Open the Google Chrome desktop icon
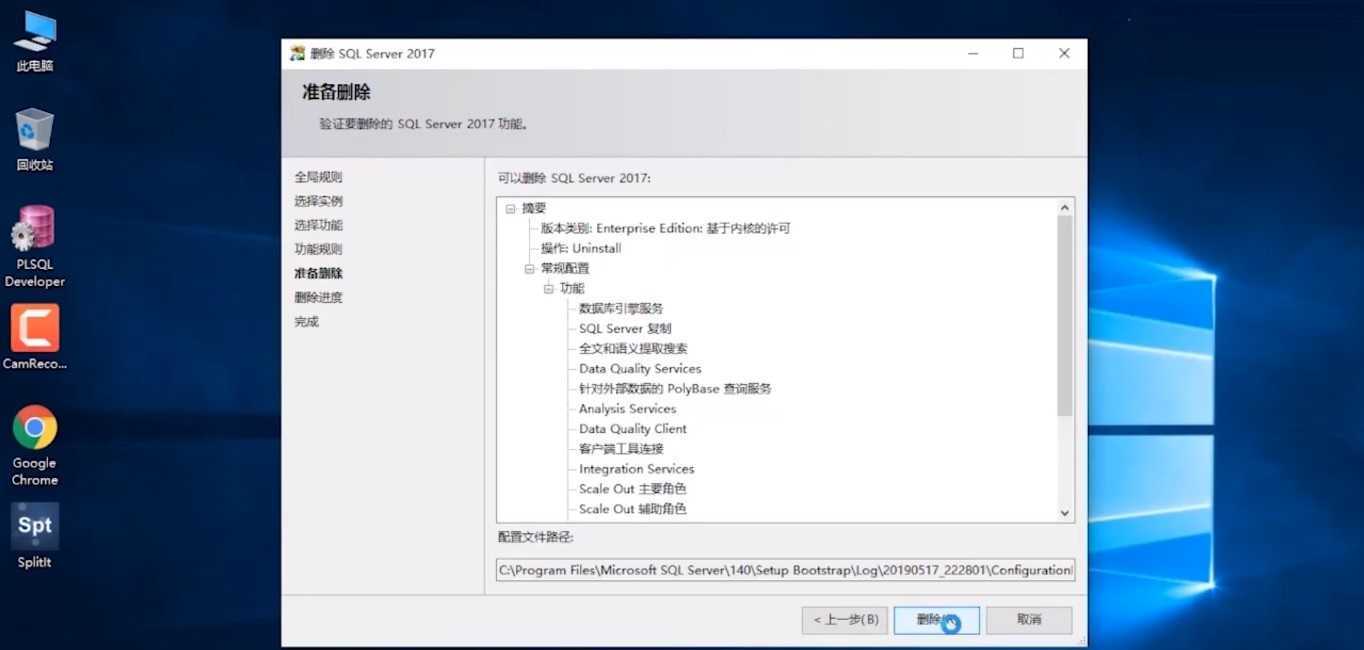 tap(35, 446)
